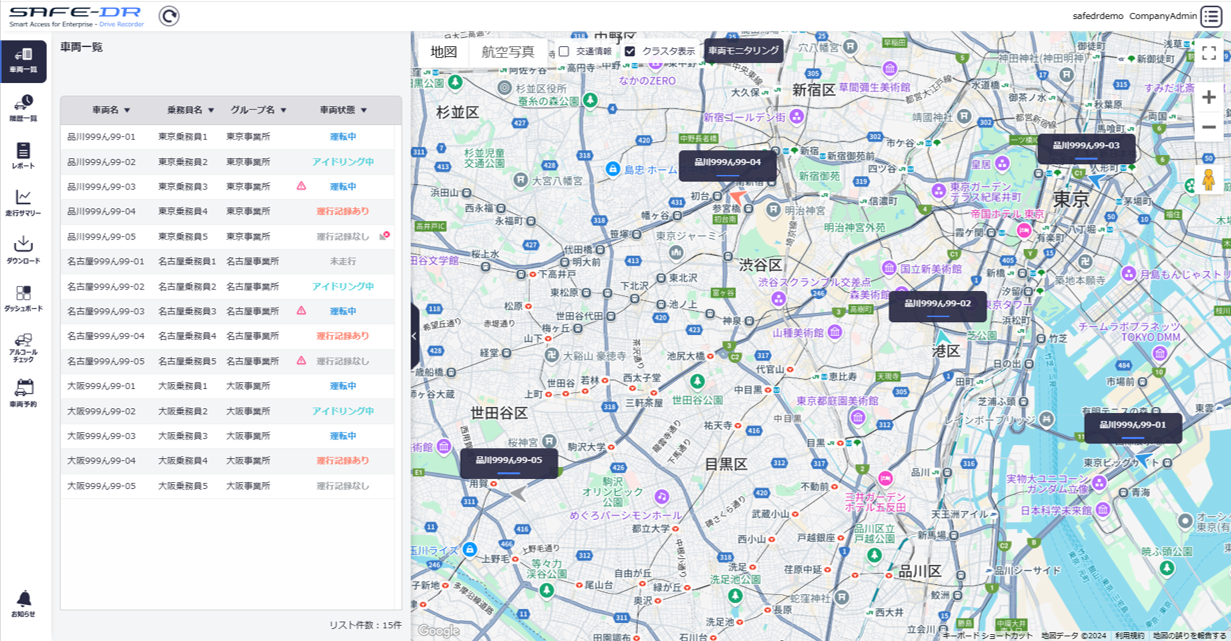The height and width of the screenshot is (641, 1231).
Task: Open the レポート report sidebar icon
Action: (x=24, y=156)
